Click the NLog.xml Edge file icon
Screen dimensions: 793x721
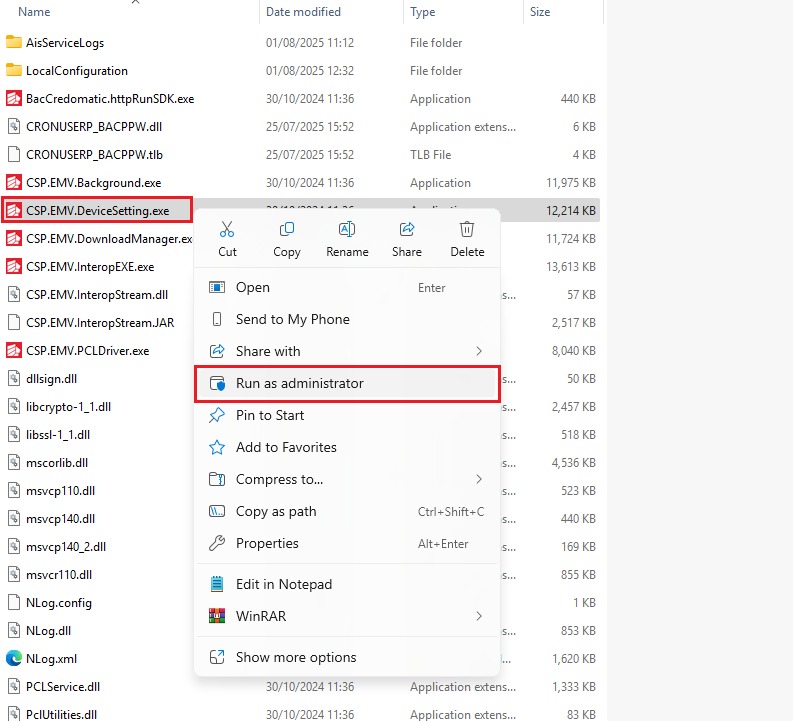[x=14, y=659]
